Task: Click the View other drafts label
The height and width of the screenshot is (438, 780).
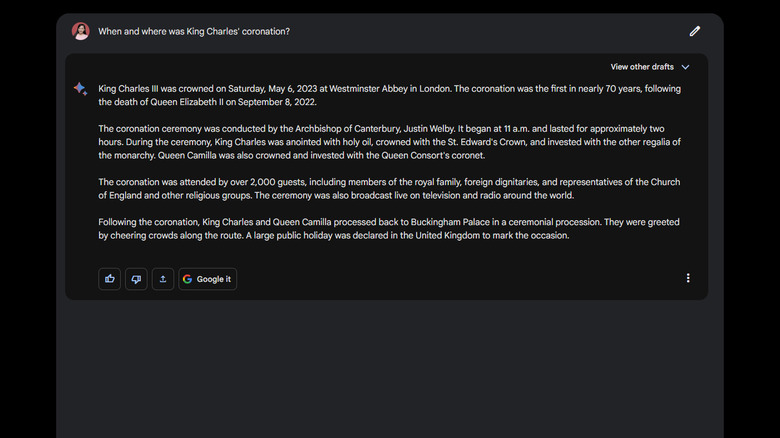Action: tap(642, 67)
